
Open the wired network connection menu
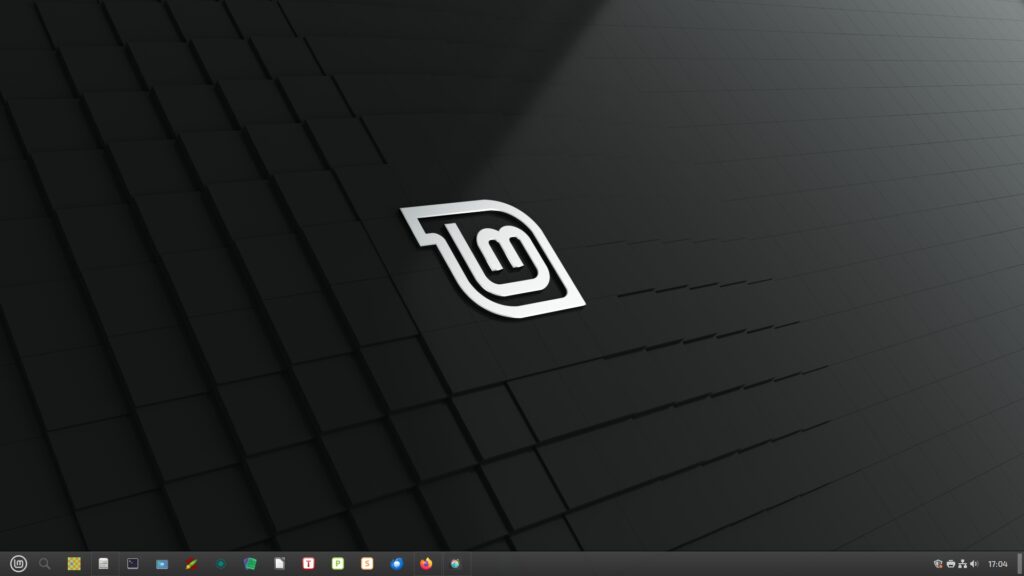(x=962, y=564)
